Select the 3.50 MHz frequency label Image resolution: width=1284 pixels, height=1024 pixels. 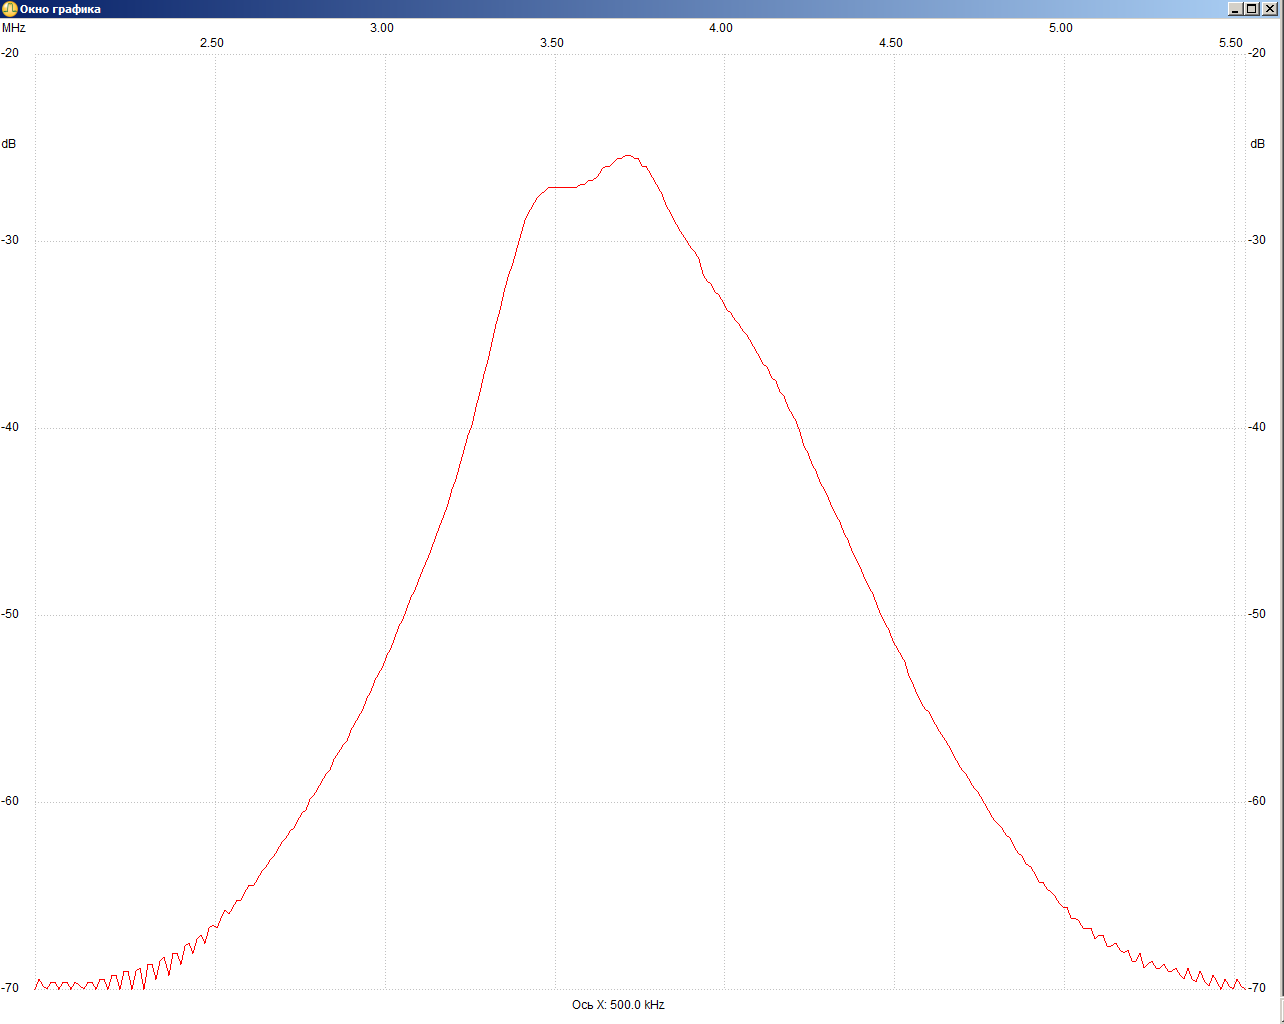click(x=552, y=43)
